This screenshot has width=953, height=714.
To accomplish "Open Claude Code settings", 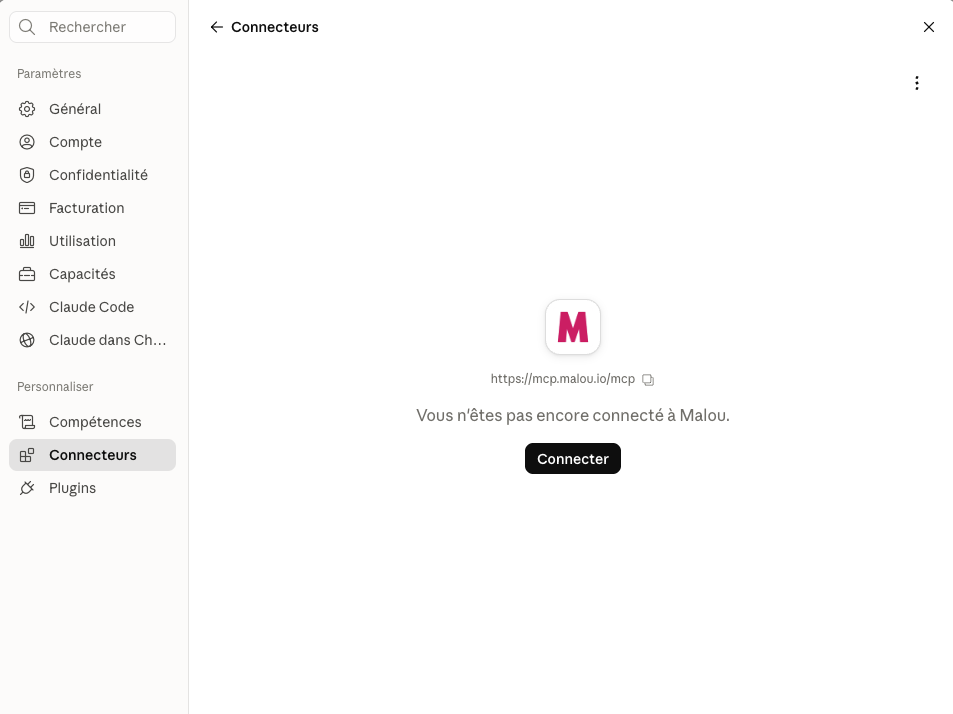I will point(92,307).
